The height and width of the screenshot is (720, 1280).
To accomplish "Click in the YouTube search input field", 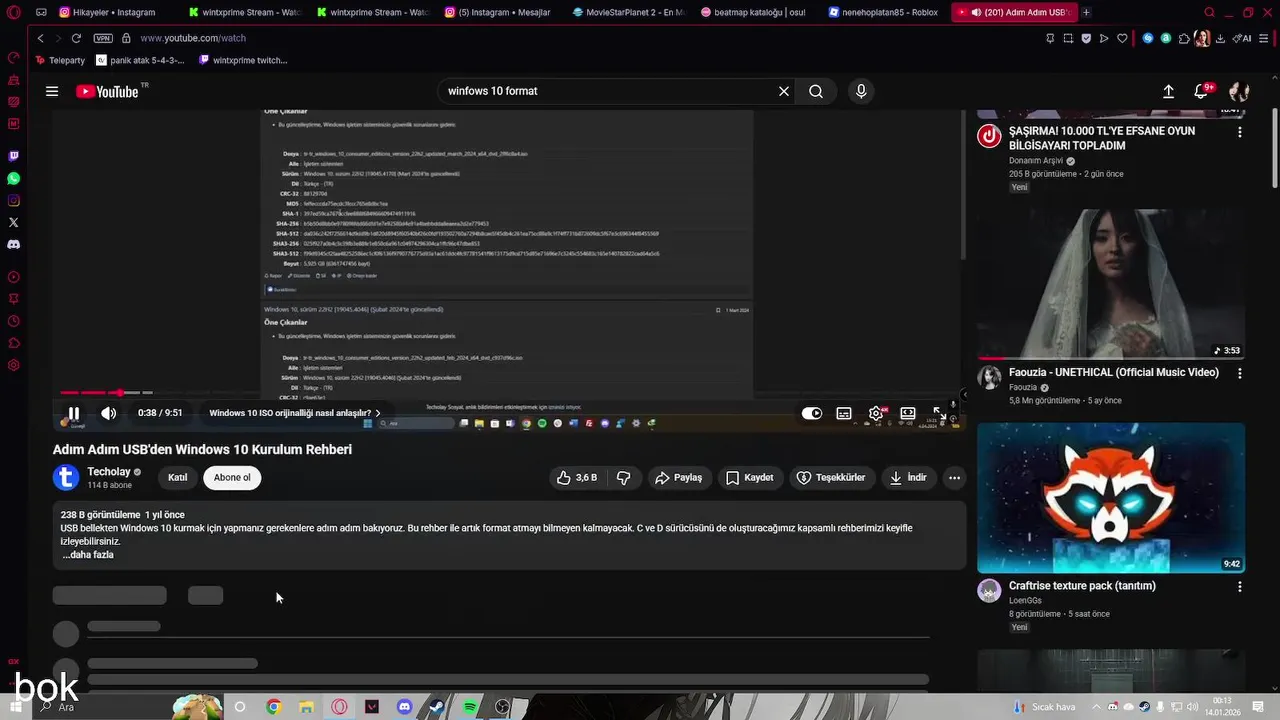I will tap(608, 91).
